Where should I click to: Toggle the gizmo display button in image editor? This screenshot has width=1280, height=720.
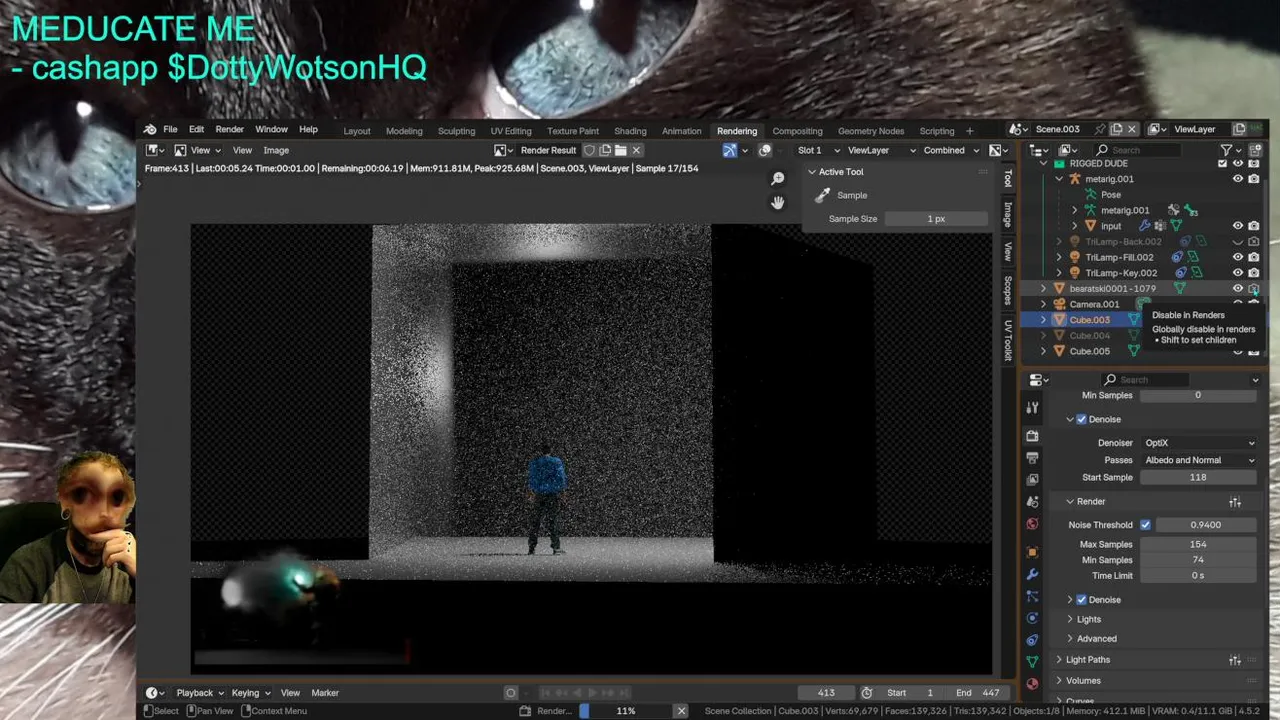(x=730, y=150)
